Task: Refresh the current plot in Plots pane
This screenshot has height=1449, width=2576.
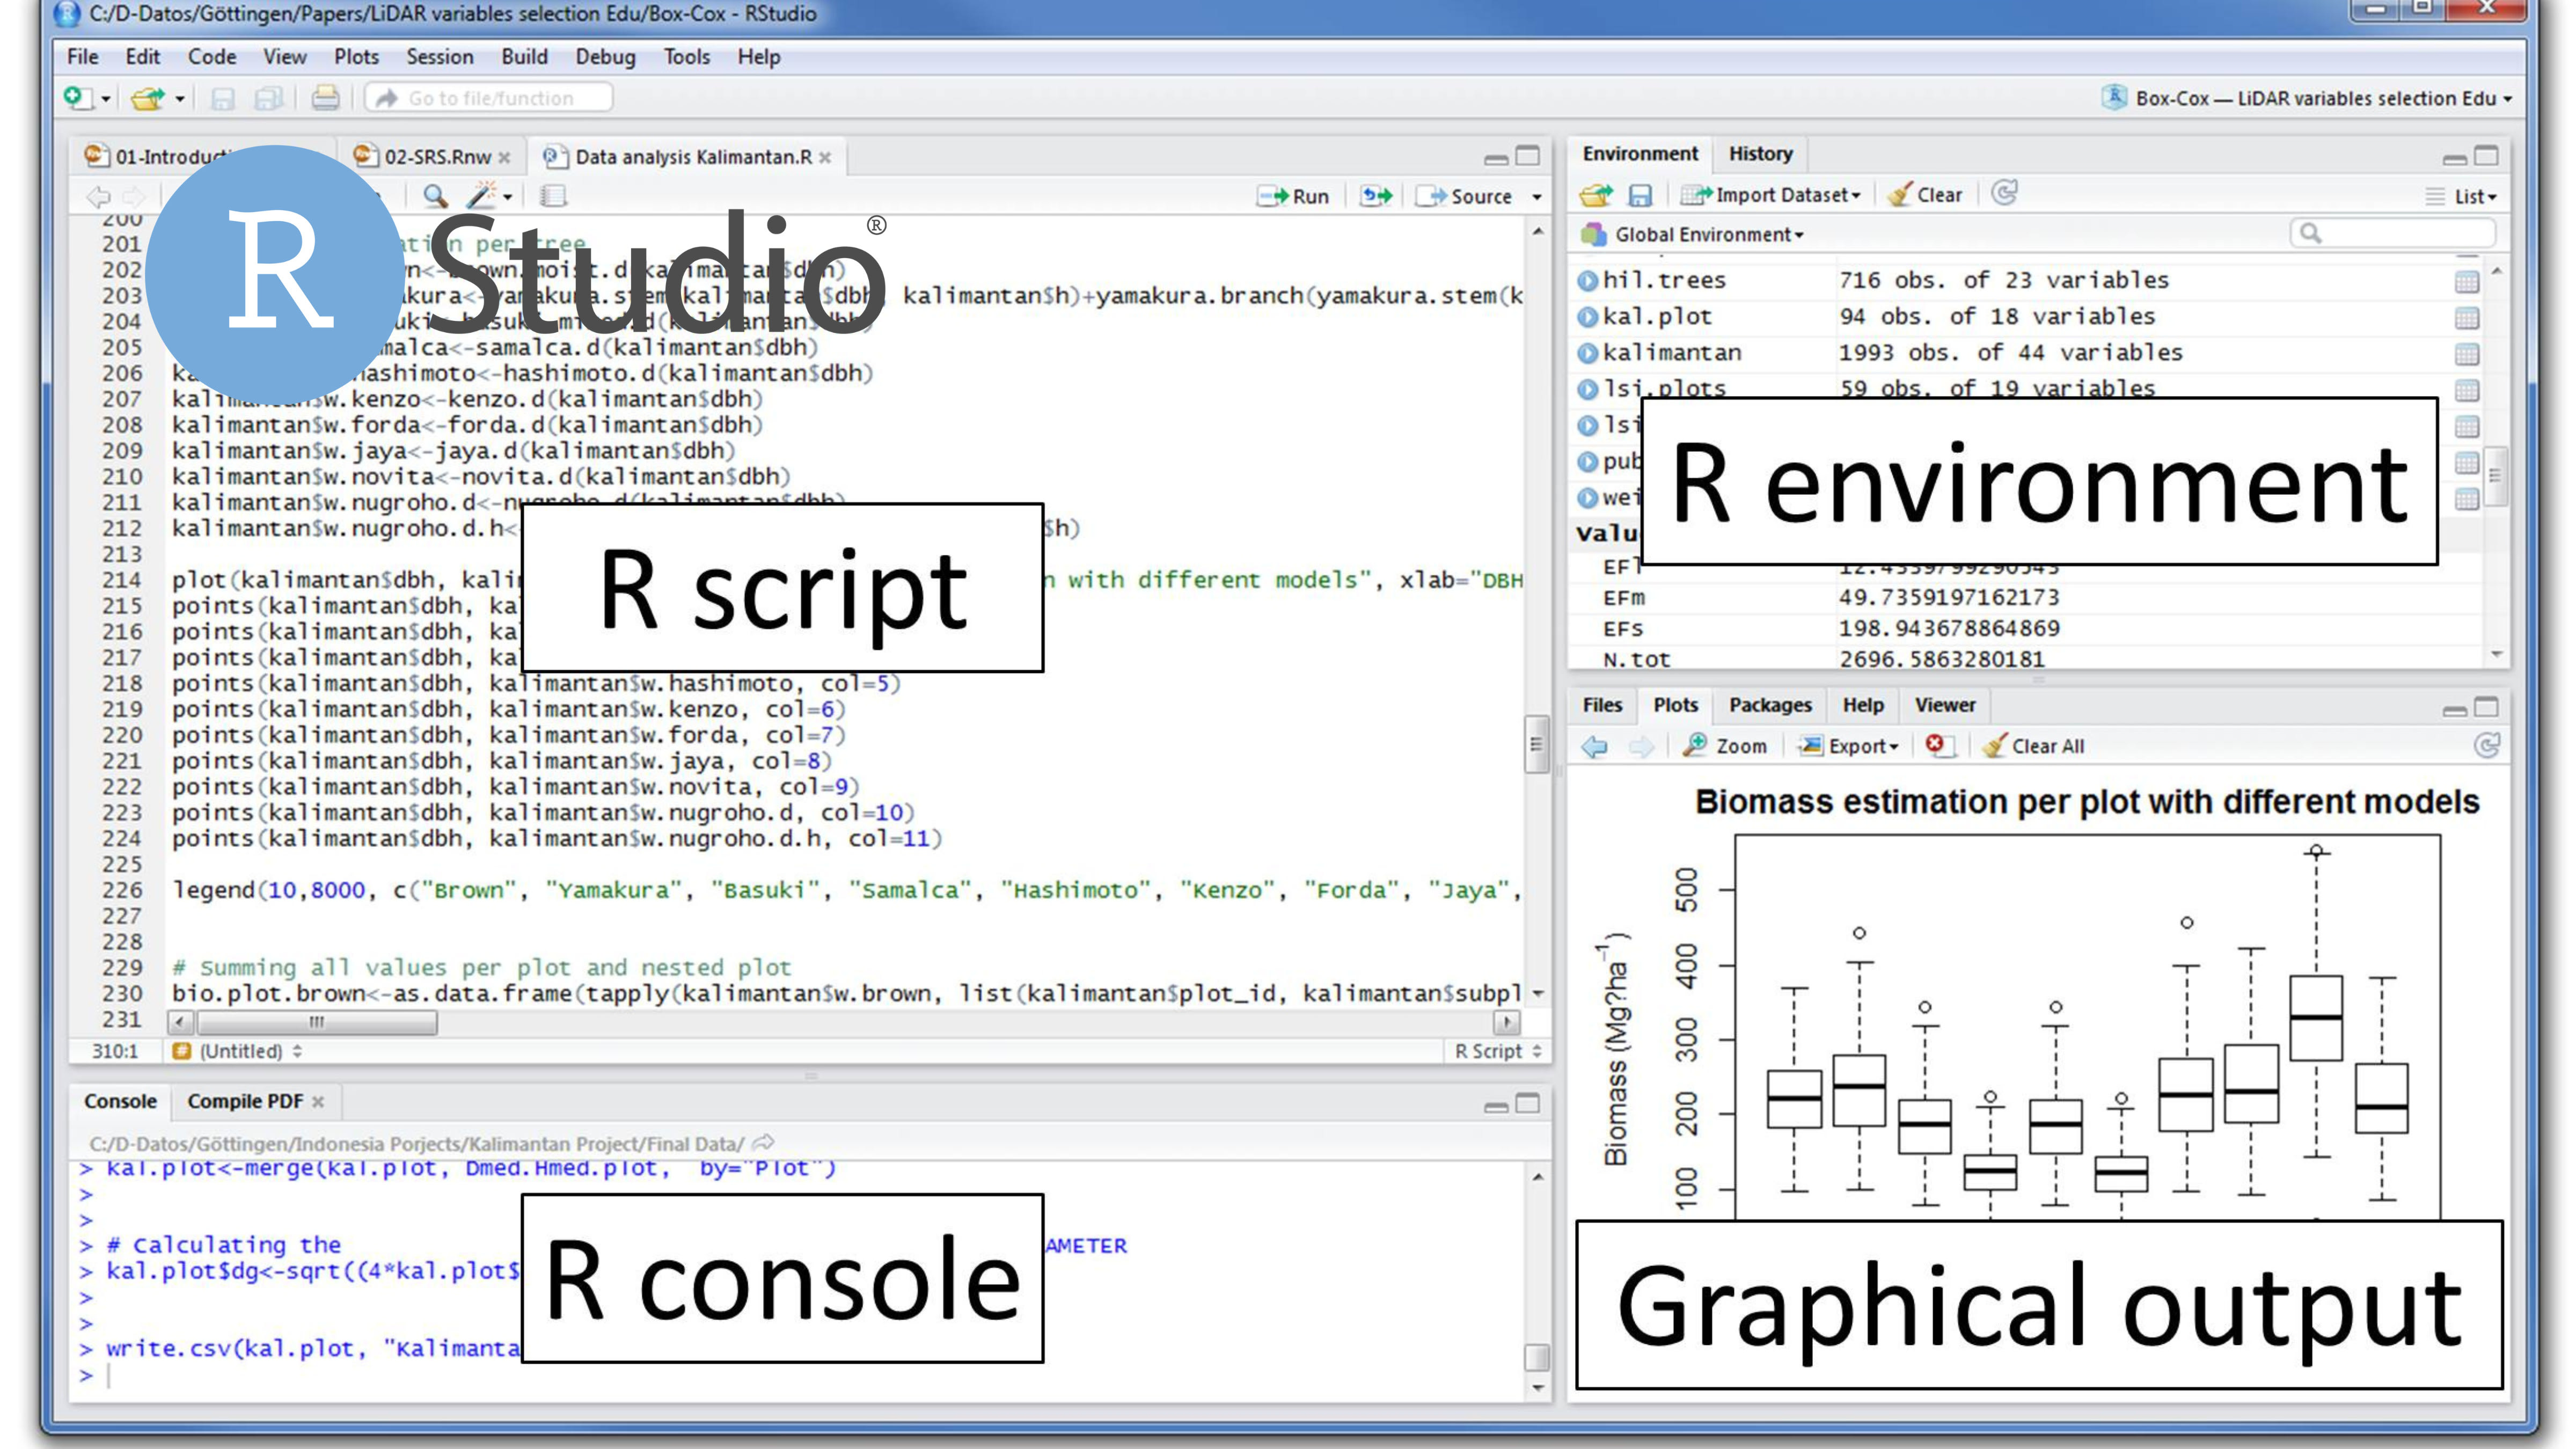Action: (2487, 745)
